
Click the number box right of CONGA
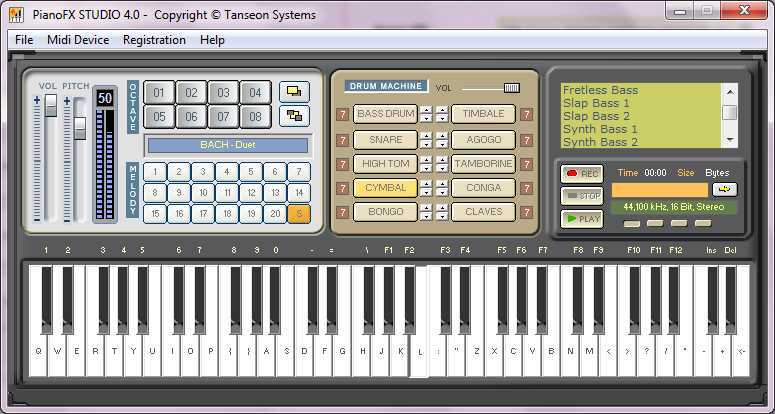(x=527, y=188)
